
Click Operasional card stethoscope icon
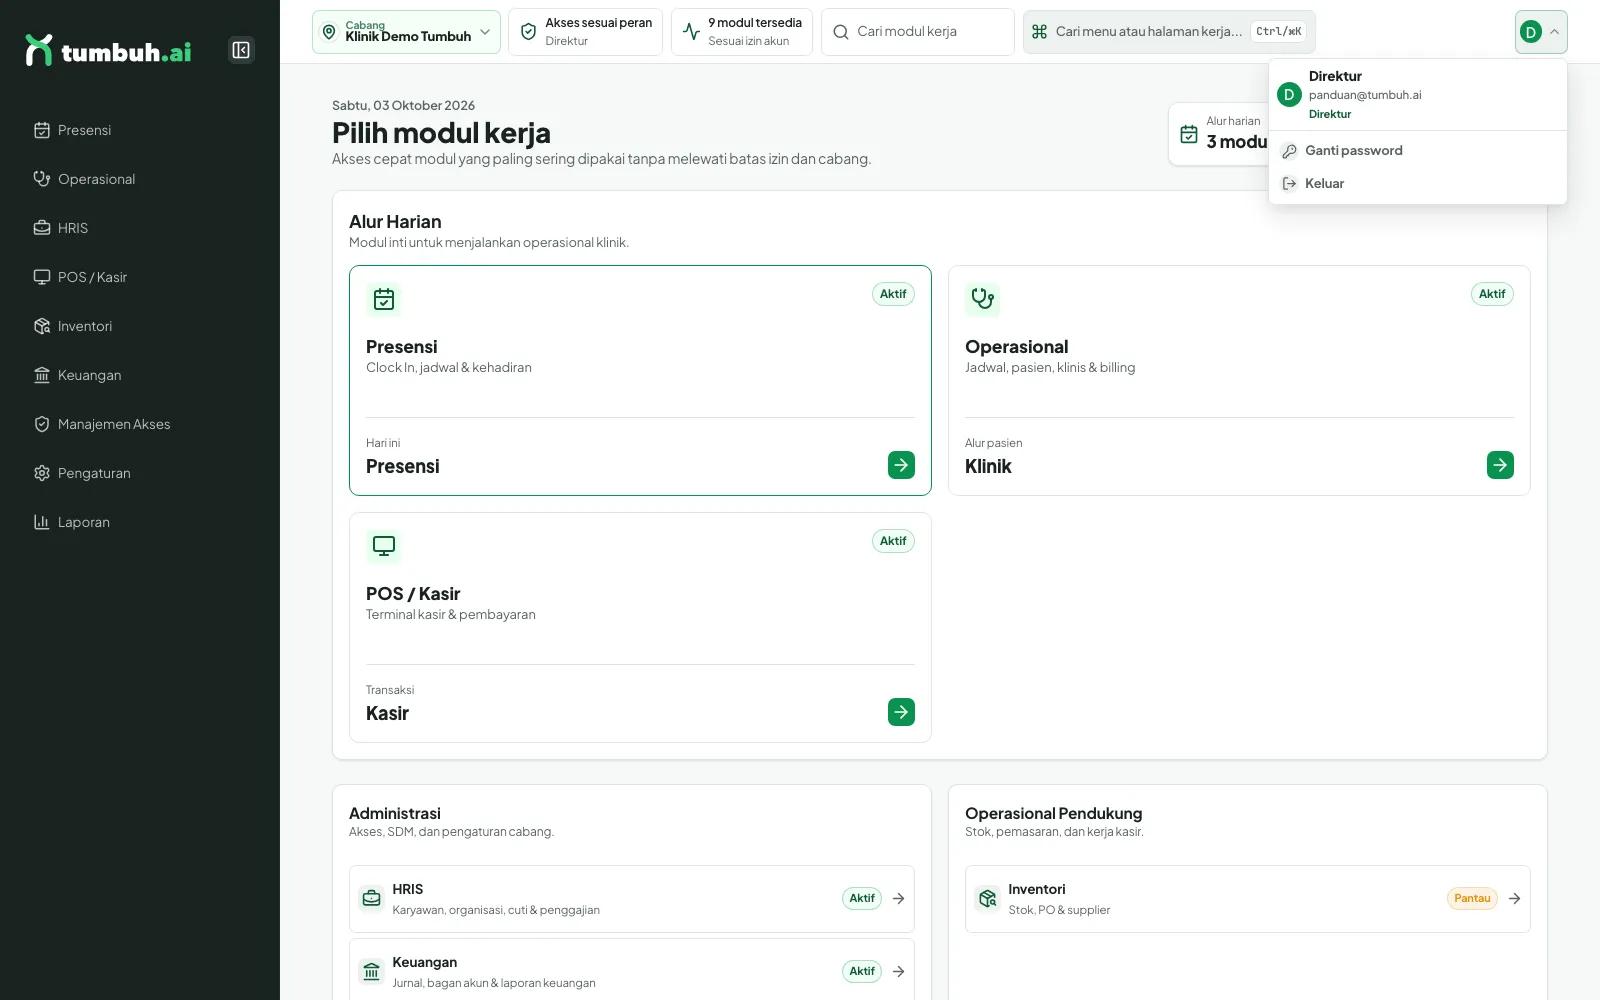[983, 299]
